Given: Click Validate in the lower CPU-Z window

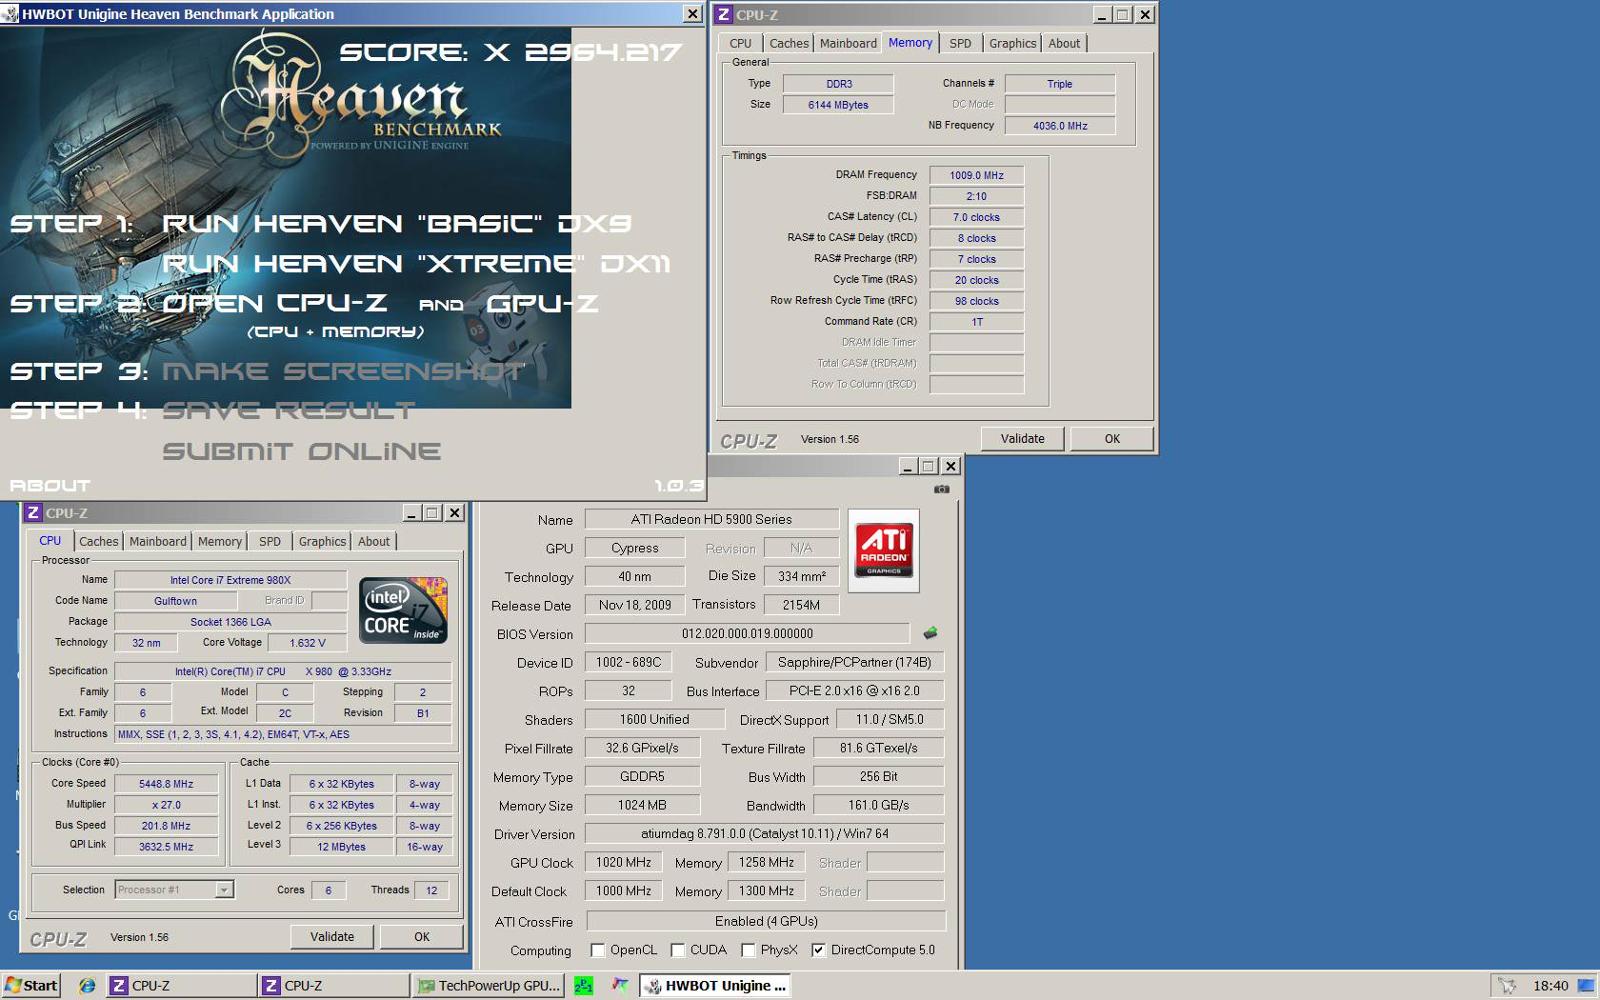Looking at the screenshot, I should point(332,937).
